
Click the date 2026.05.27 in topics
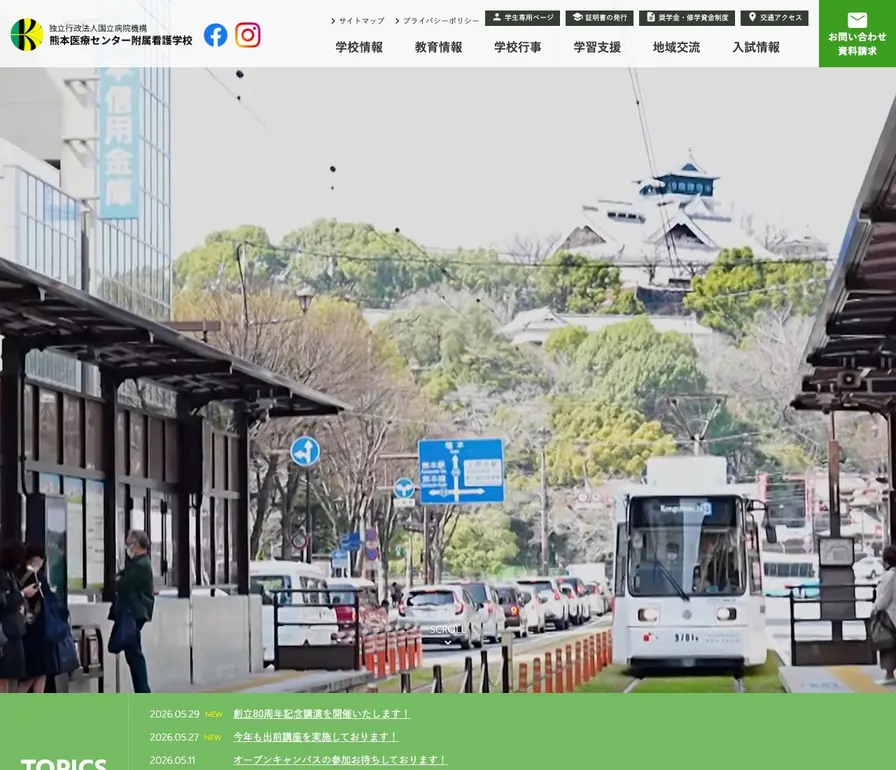click(174, 737)
